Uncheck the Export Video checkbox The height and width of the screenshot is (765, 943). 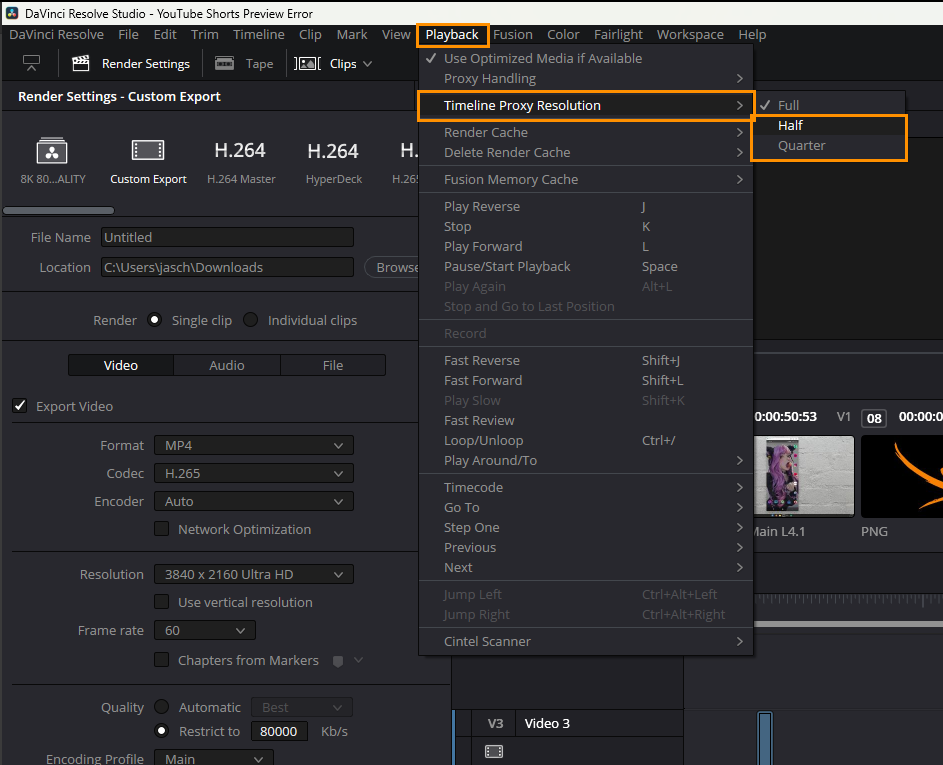[x=20, y=406]
